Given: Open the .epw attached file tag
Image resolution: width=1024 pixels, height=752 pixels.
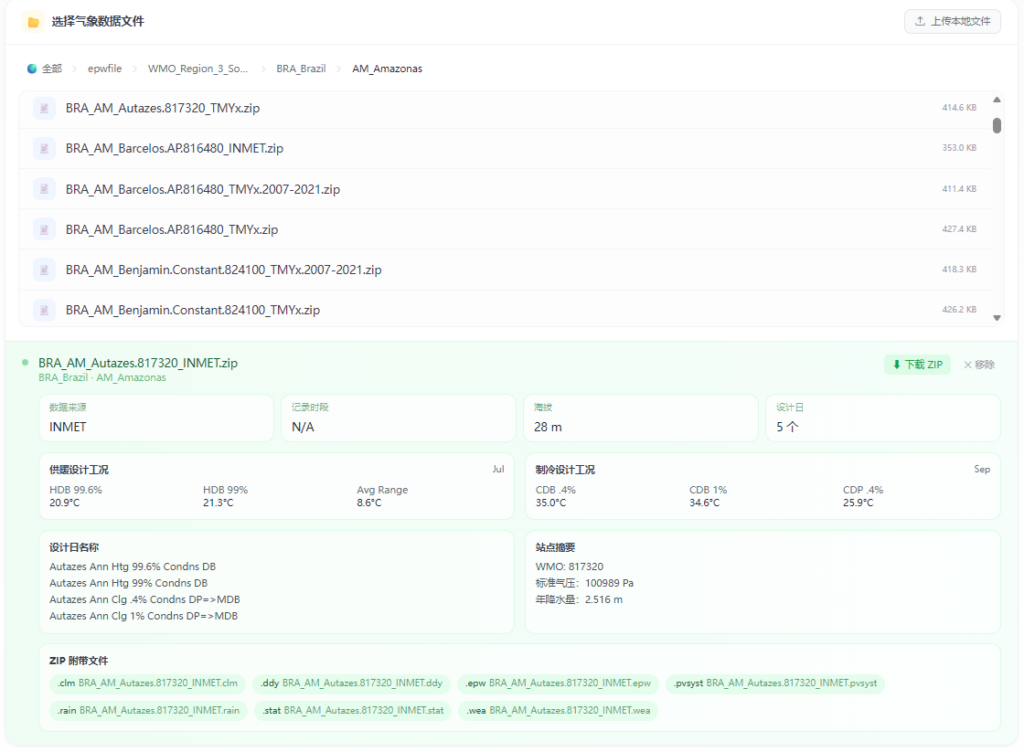Looking at the screenshot, I should (x=558, y=684).
